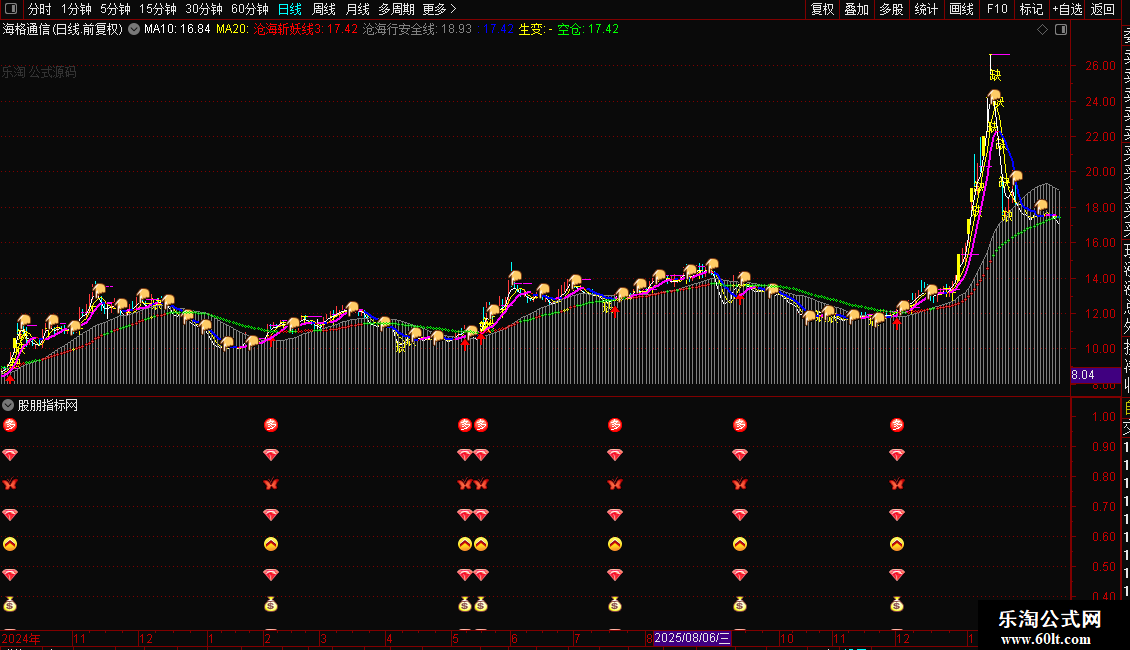Screen dimensions: 1130x650
Task: Click the rightmost yellow up-arrow signal icon
Action: 896,544
